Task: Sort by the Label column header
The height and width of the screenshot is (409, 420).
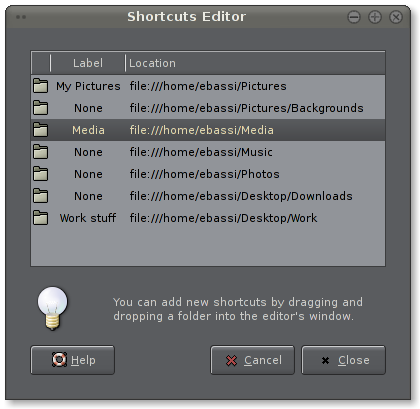Action: click(88, 63)
